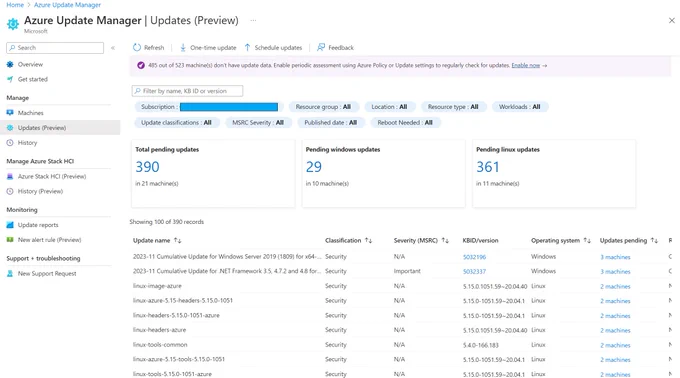Collapse the sidebar with the chevron button
The image size is (680, 378).
[x=113, y=48]
